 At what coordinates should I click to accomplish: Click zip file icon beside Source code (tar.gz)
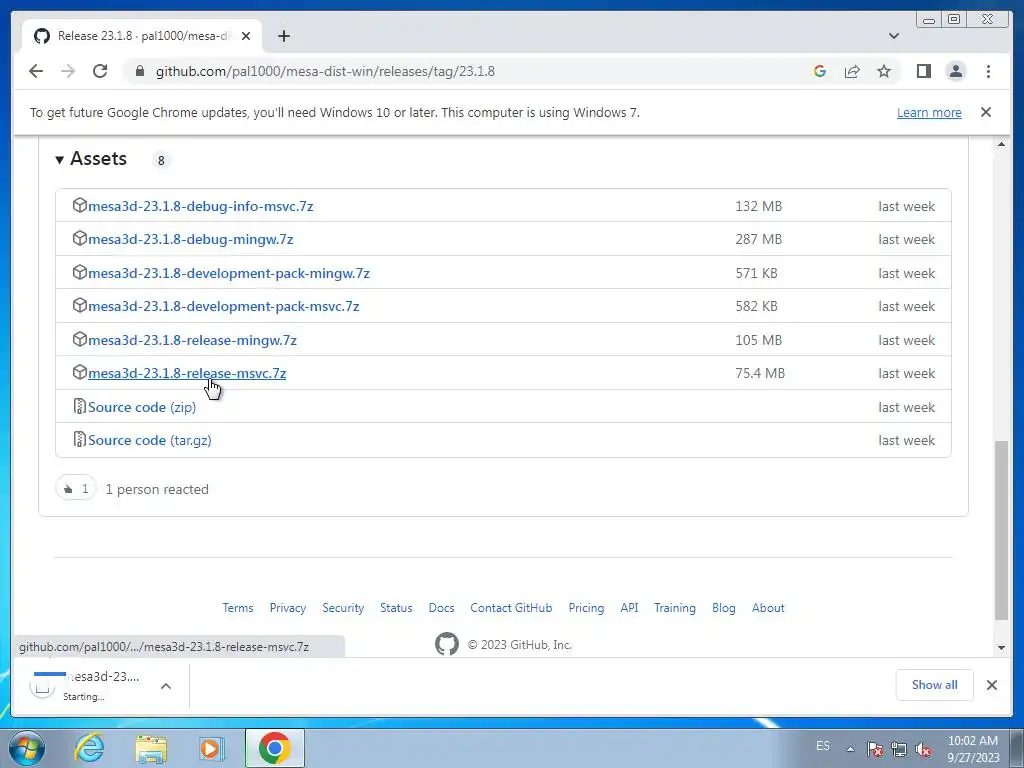[80, 440]
